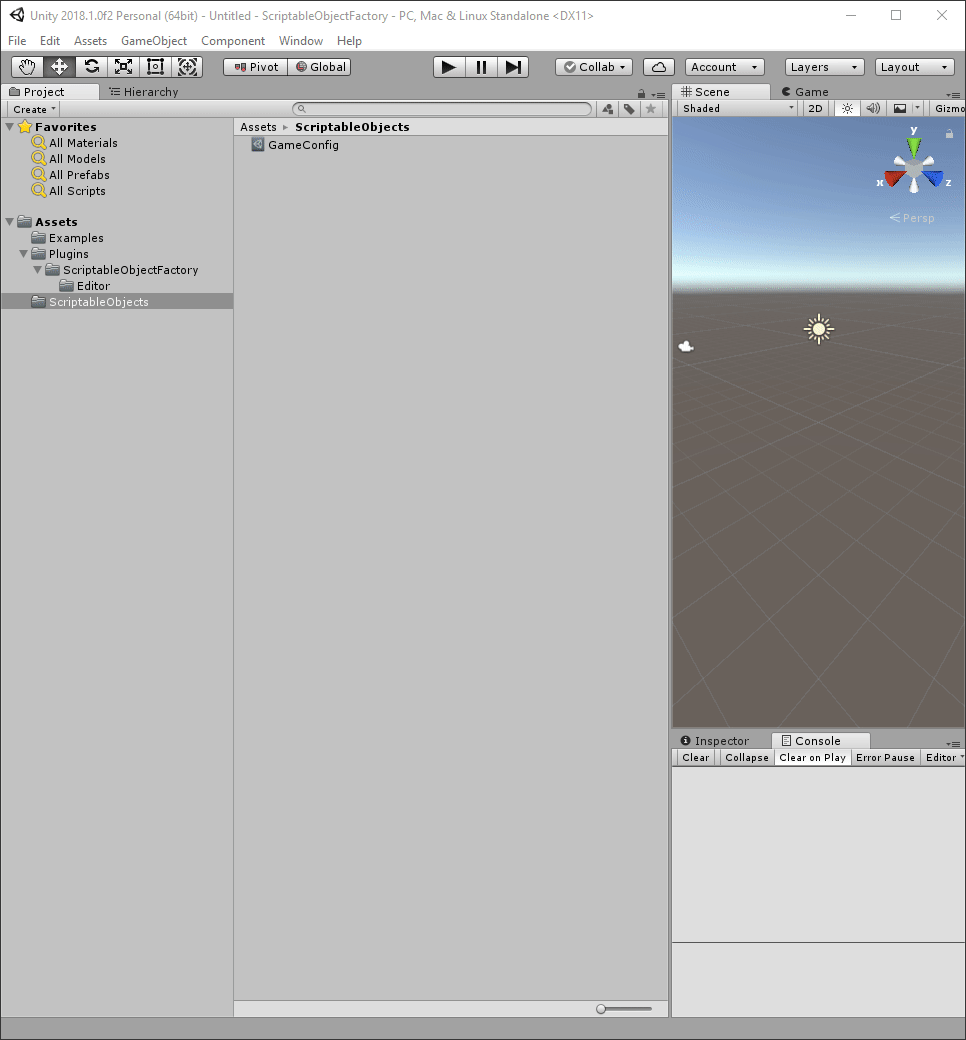
Task: Toggle Pivot/Center handle position
Action: point(255,67)
